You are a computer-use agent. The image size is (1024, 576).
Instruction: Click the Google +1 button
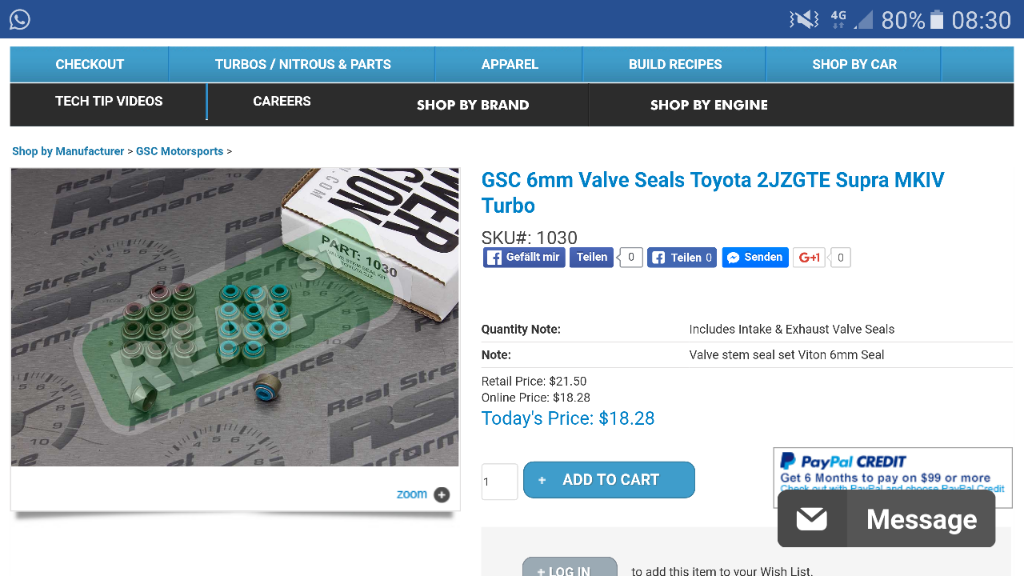click(x=809, y=257)
